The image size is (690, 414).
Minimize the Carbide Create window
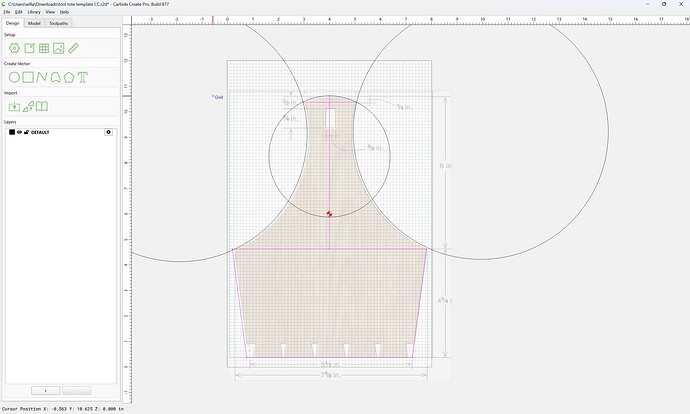(648, 4)
